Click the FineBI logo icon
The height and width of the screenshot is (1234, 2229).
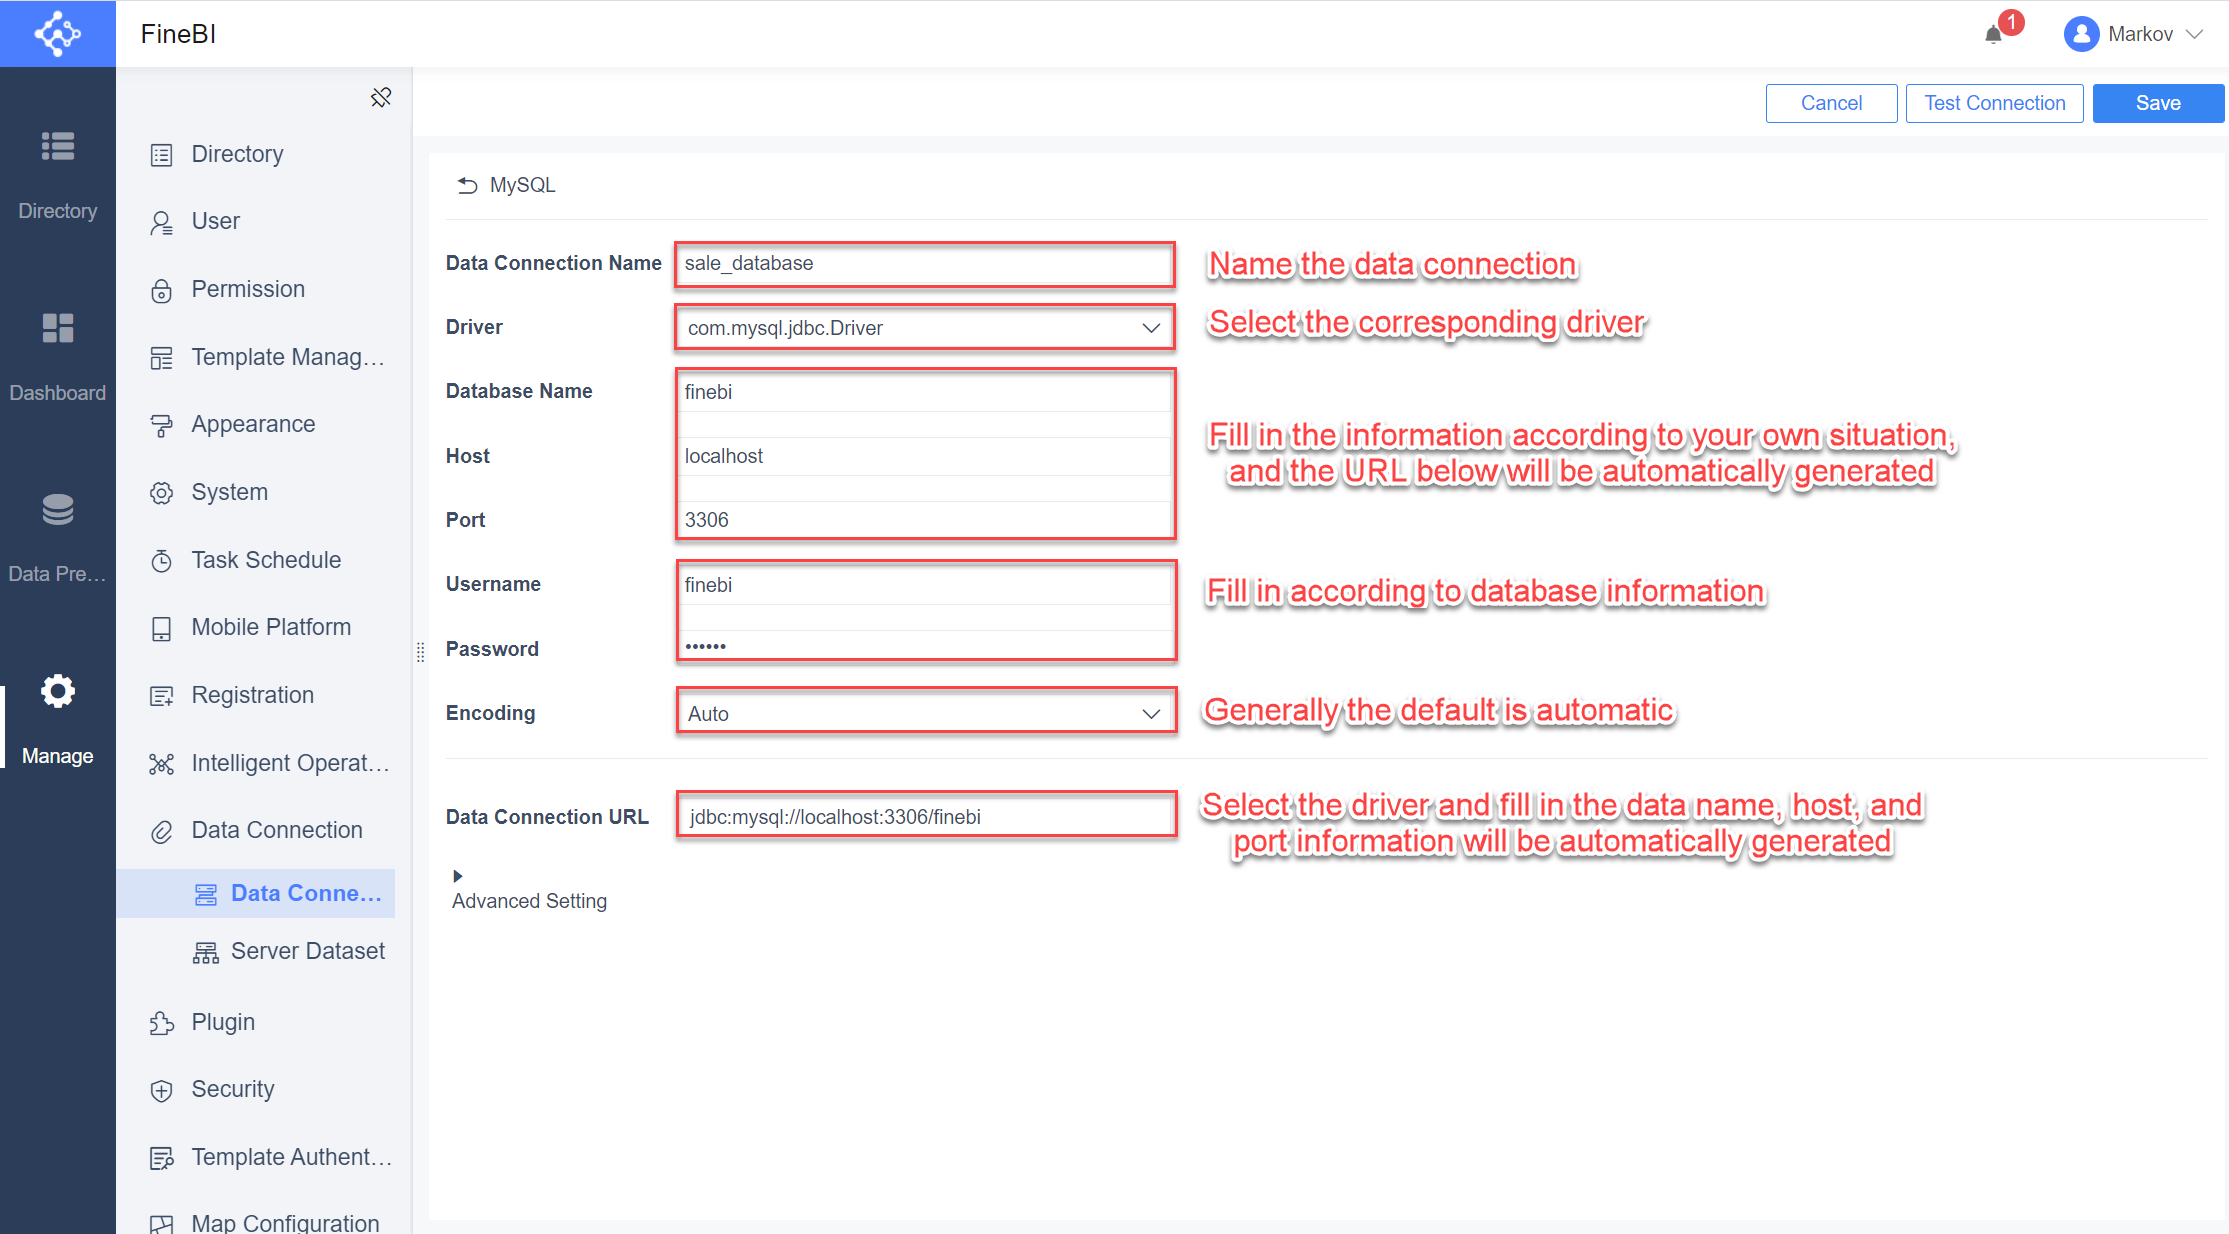click(57, 34)
